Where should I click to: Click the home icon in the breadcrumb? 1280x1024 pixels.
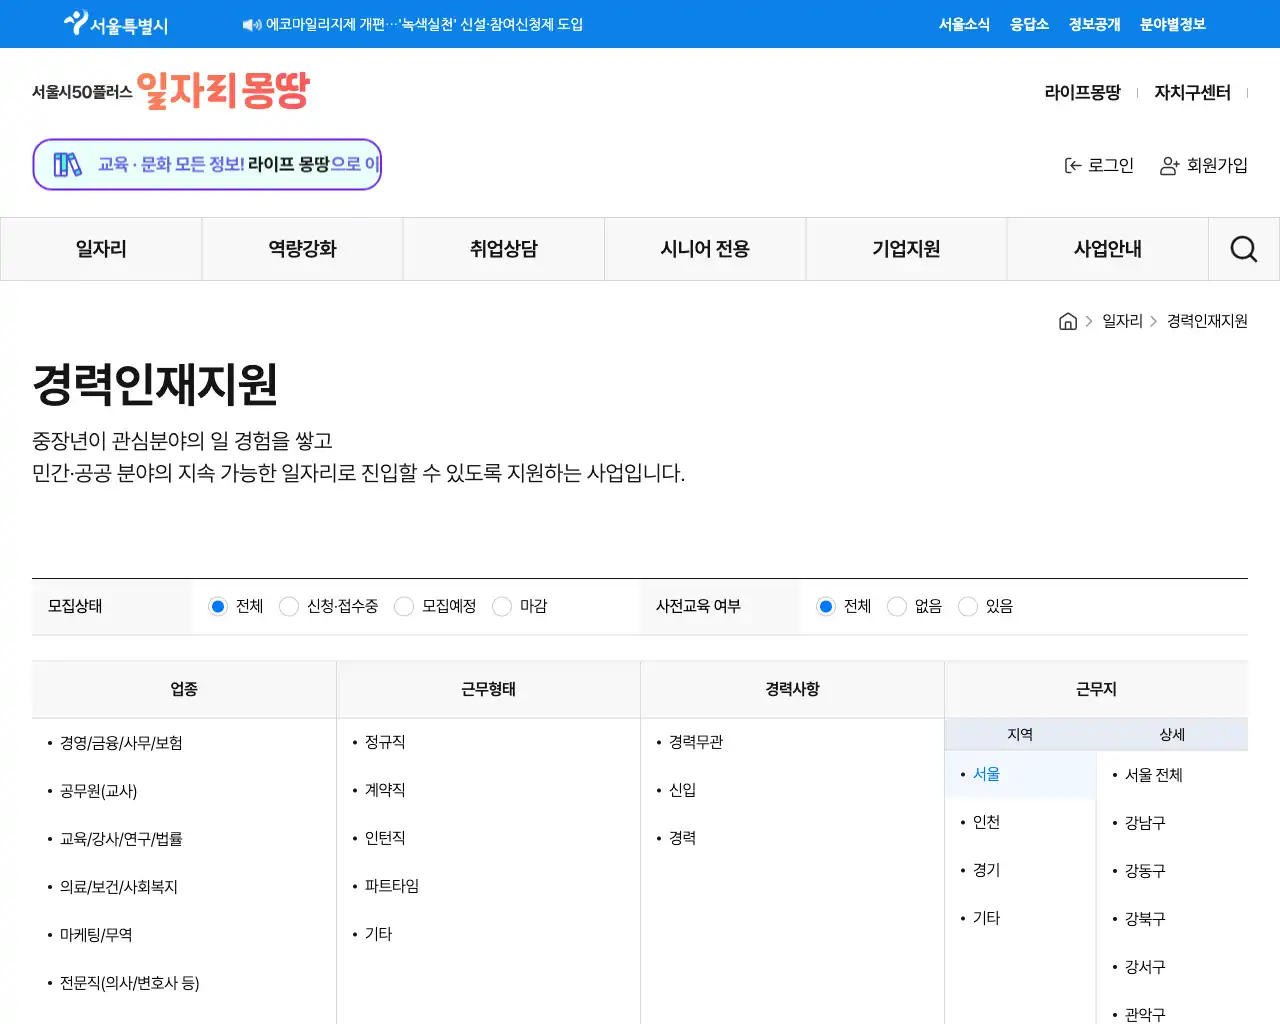[x=1067, y=321]
